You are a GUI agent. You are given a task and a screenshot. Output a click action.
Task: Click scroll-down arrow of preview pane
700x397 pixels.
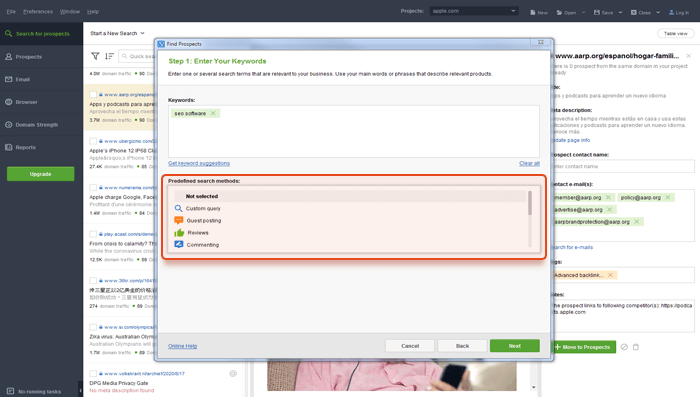pyautogui.click(x=533, y=387)
